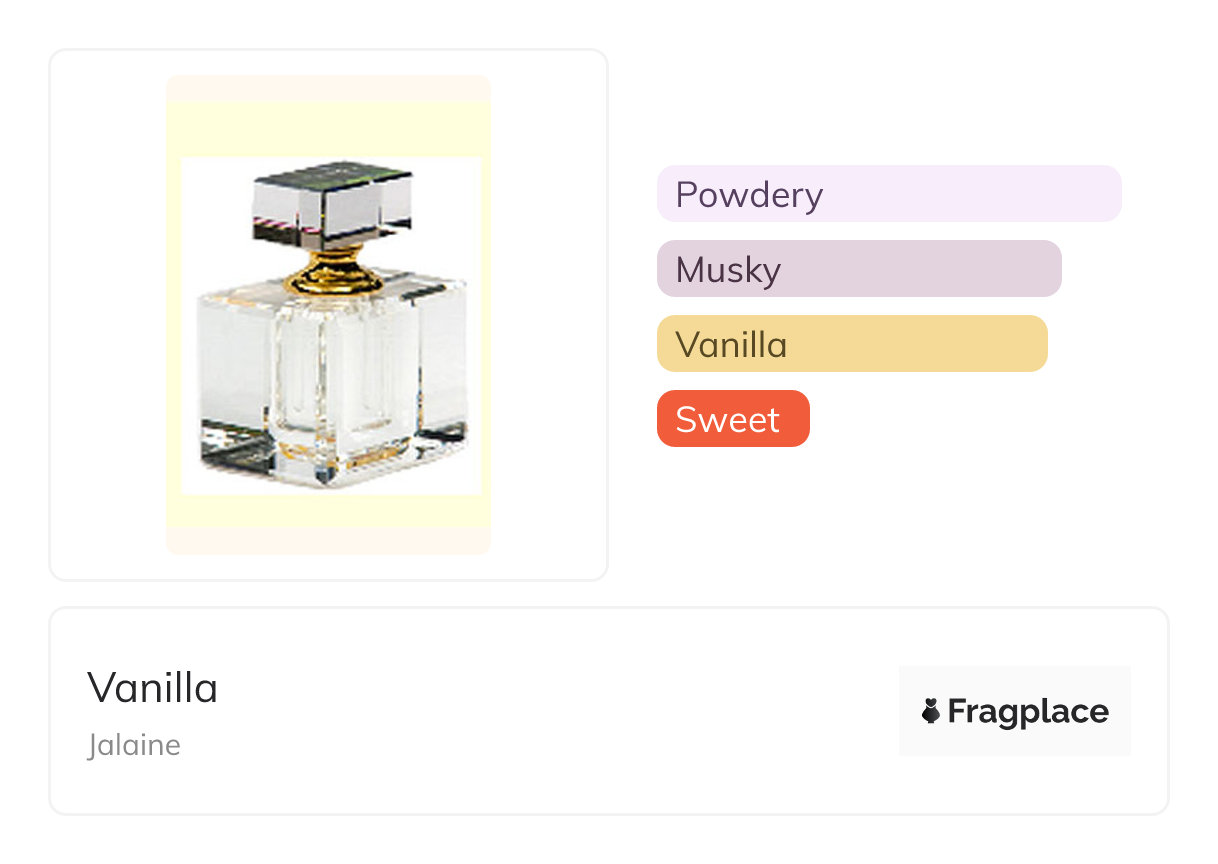The image size is (1218, 864).
Task: Click the word Musky in the mauve bar
Action: tap(728, 269)
